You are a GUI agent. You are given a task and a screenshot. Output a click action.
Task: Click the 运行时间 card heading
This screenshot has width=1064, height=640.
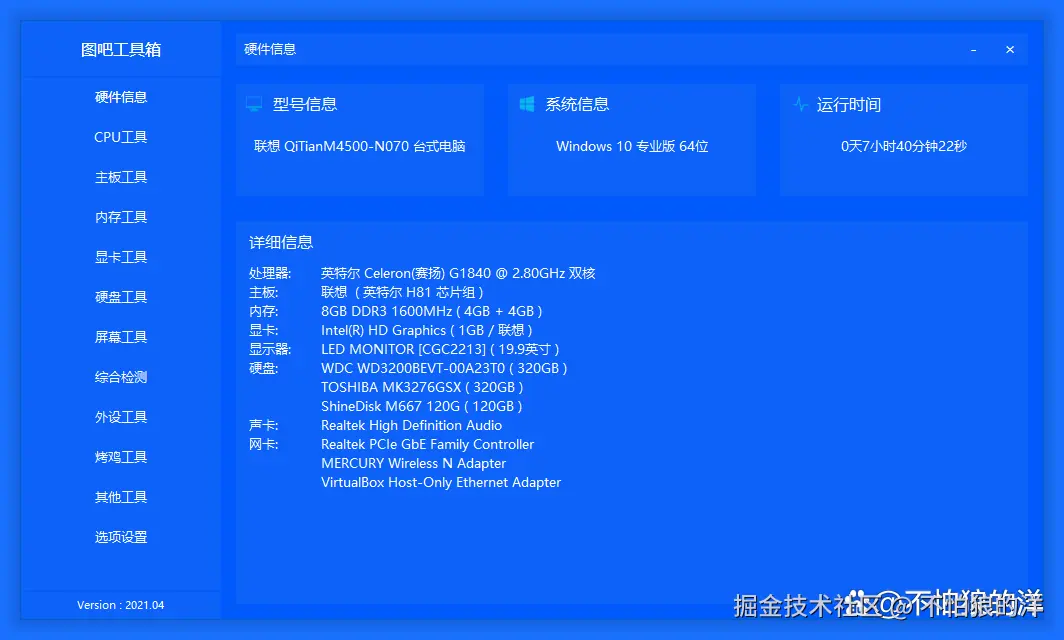point(849,105)
